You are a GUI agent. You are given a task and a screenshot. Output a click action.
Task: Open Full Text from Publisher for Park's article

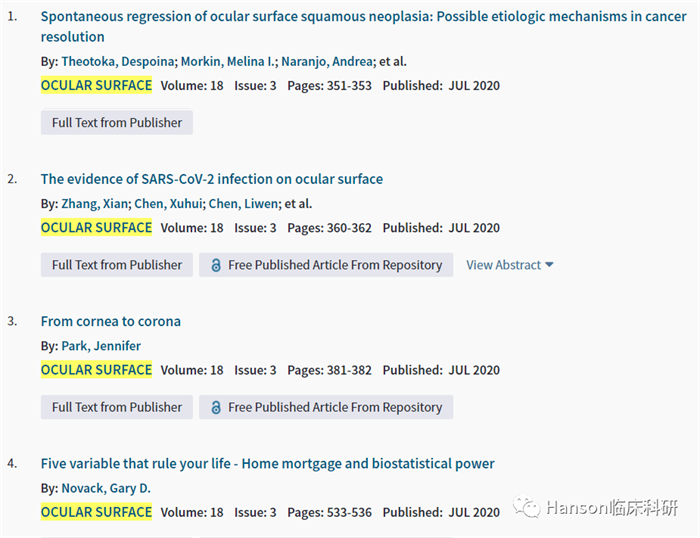pyautogui.click(x=117, y=407)
